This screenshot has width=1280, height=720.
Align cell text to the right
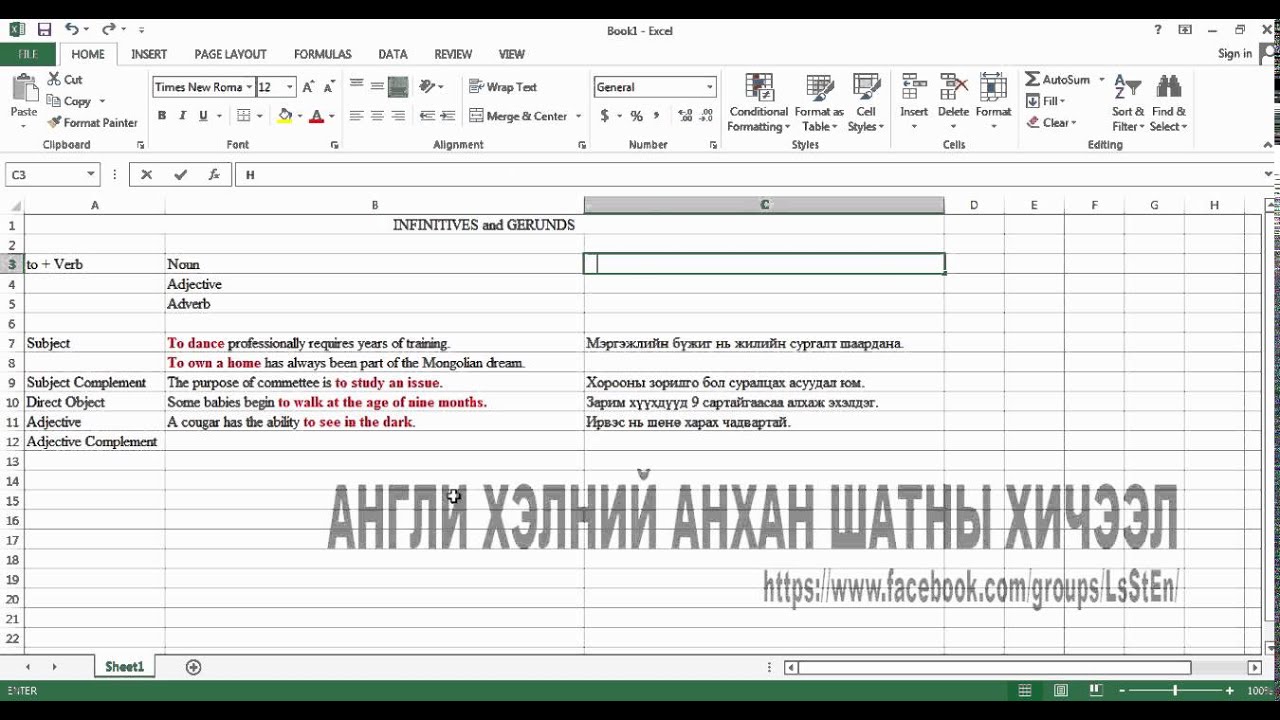click(x=398, y=116)
